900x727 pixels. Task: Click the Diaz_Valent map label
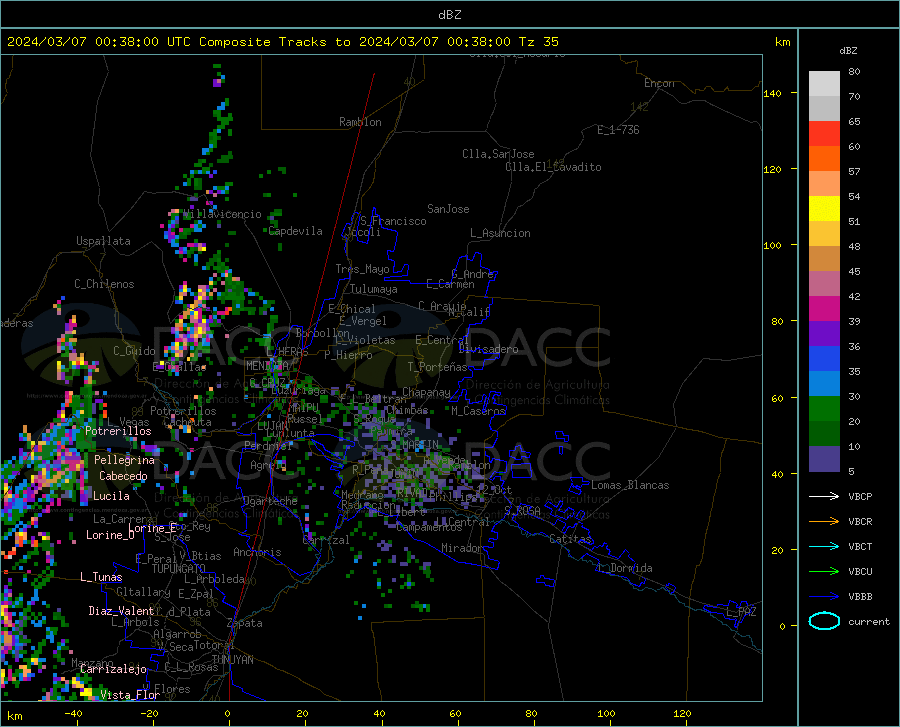click(121, 611)
